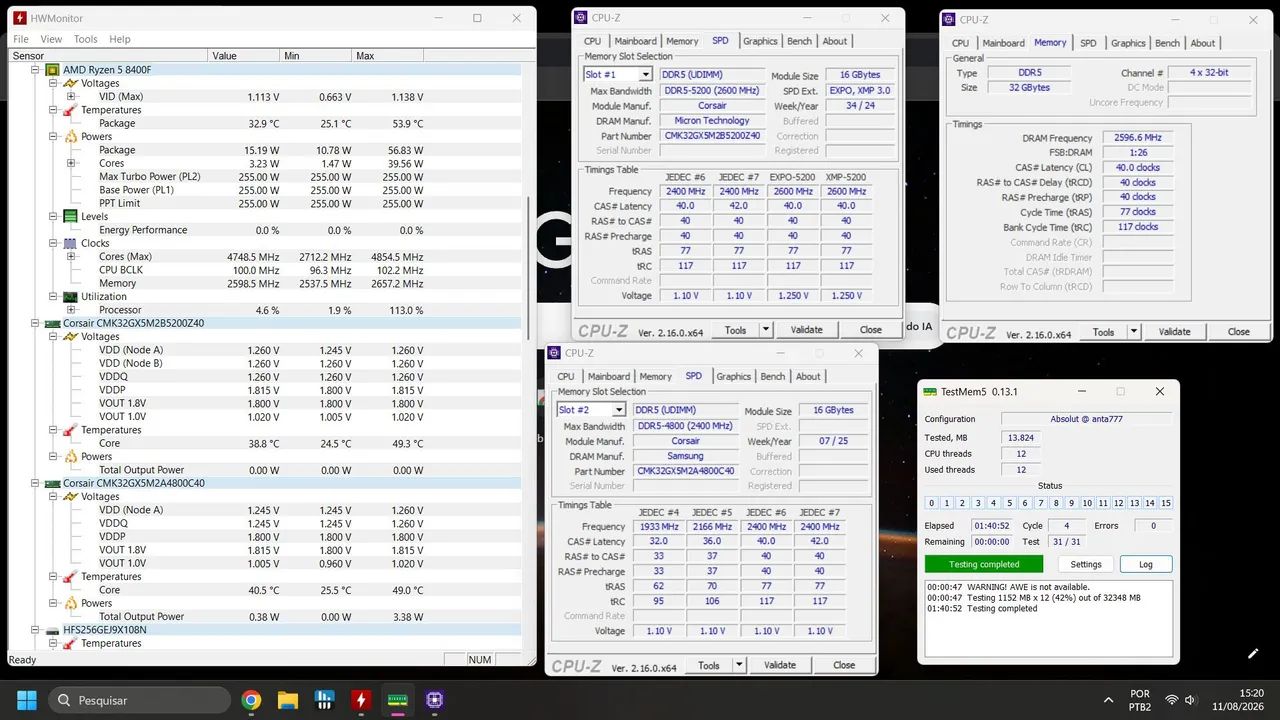
Task: Switch to About tab in Slot #1 CPU-Z
Action: point(835,41)
